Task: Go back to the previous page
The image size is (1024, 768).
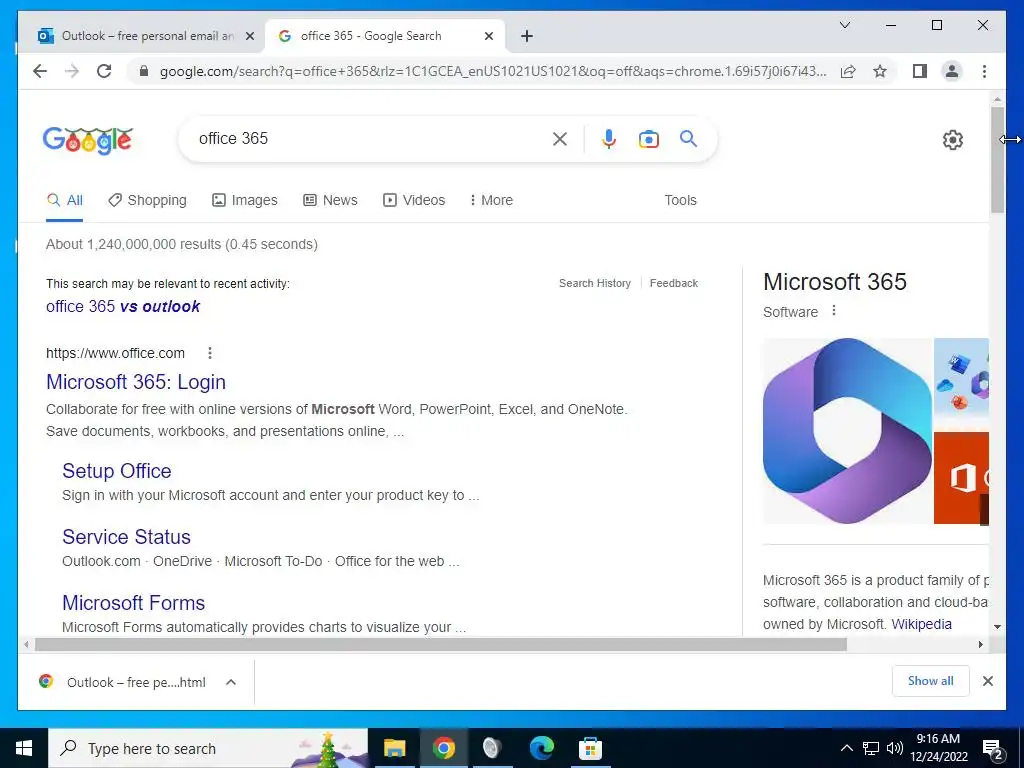Action: pyautogui.click(x=40, y=71)
